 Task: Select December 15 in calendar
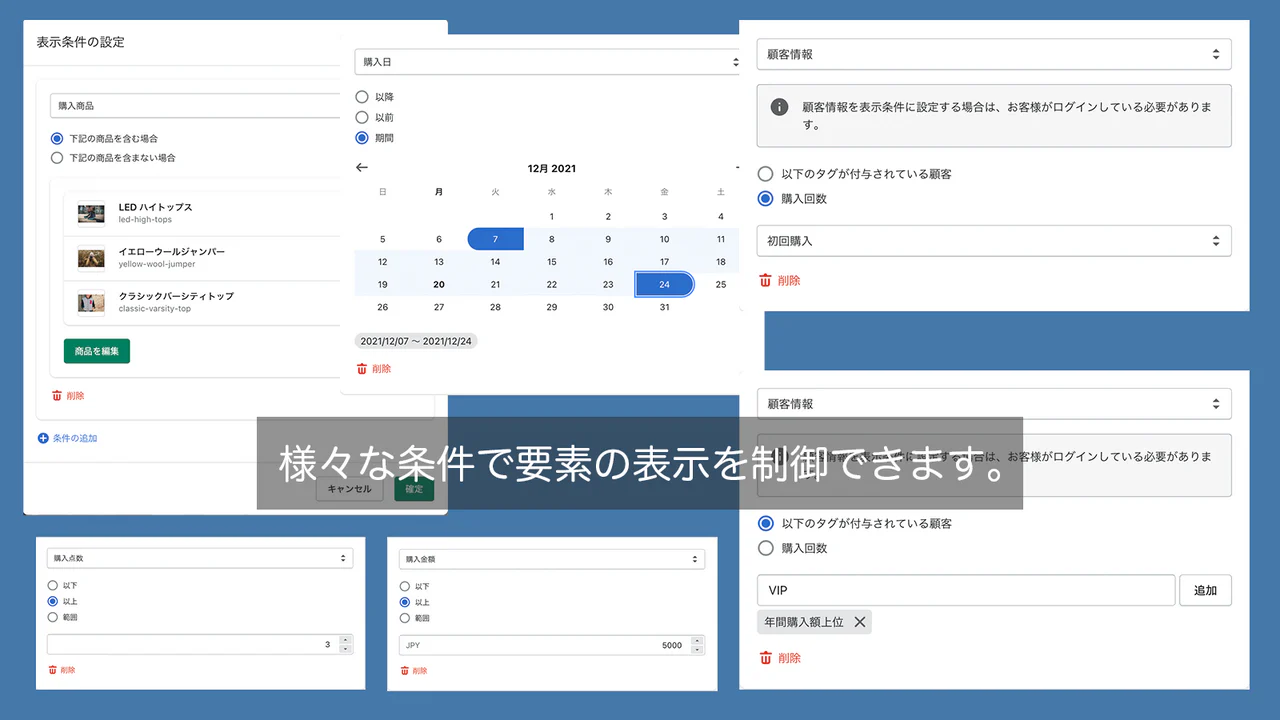click(552, 262)
